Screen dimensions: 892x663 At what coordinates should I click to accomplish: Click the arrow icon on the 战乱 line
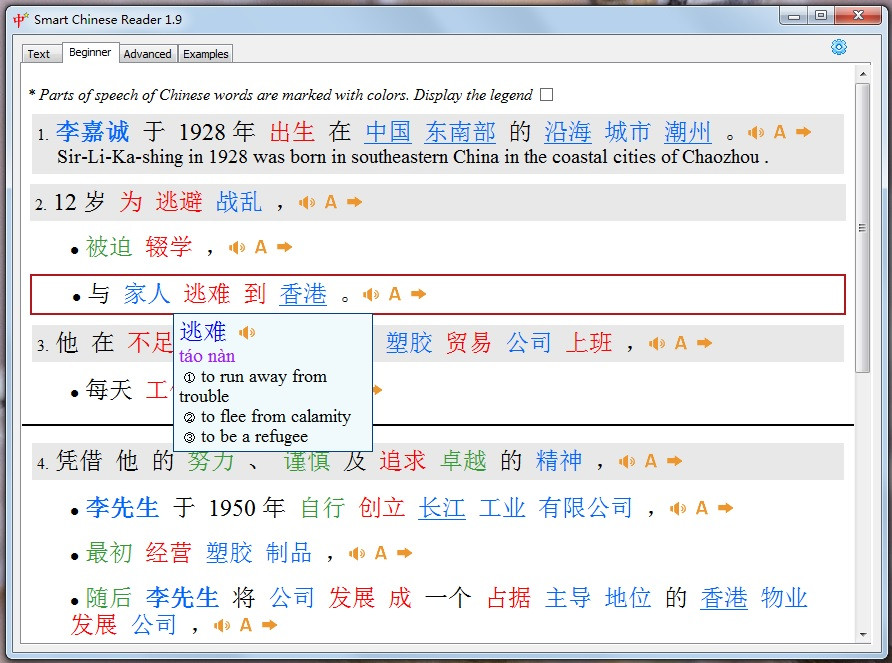[354, 202]
